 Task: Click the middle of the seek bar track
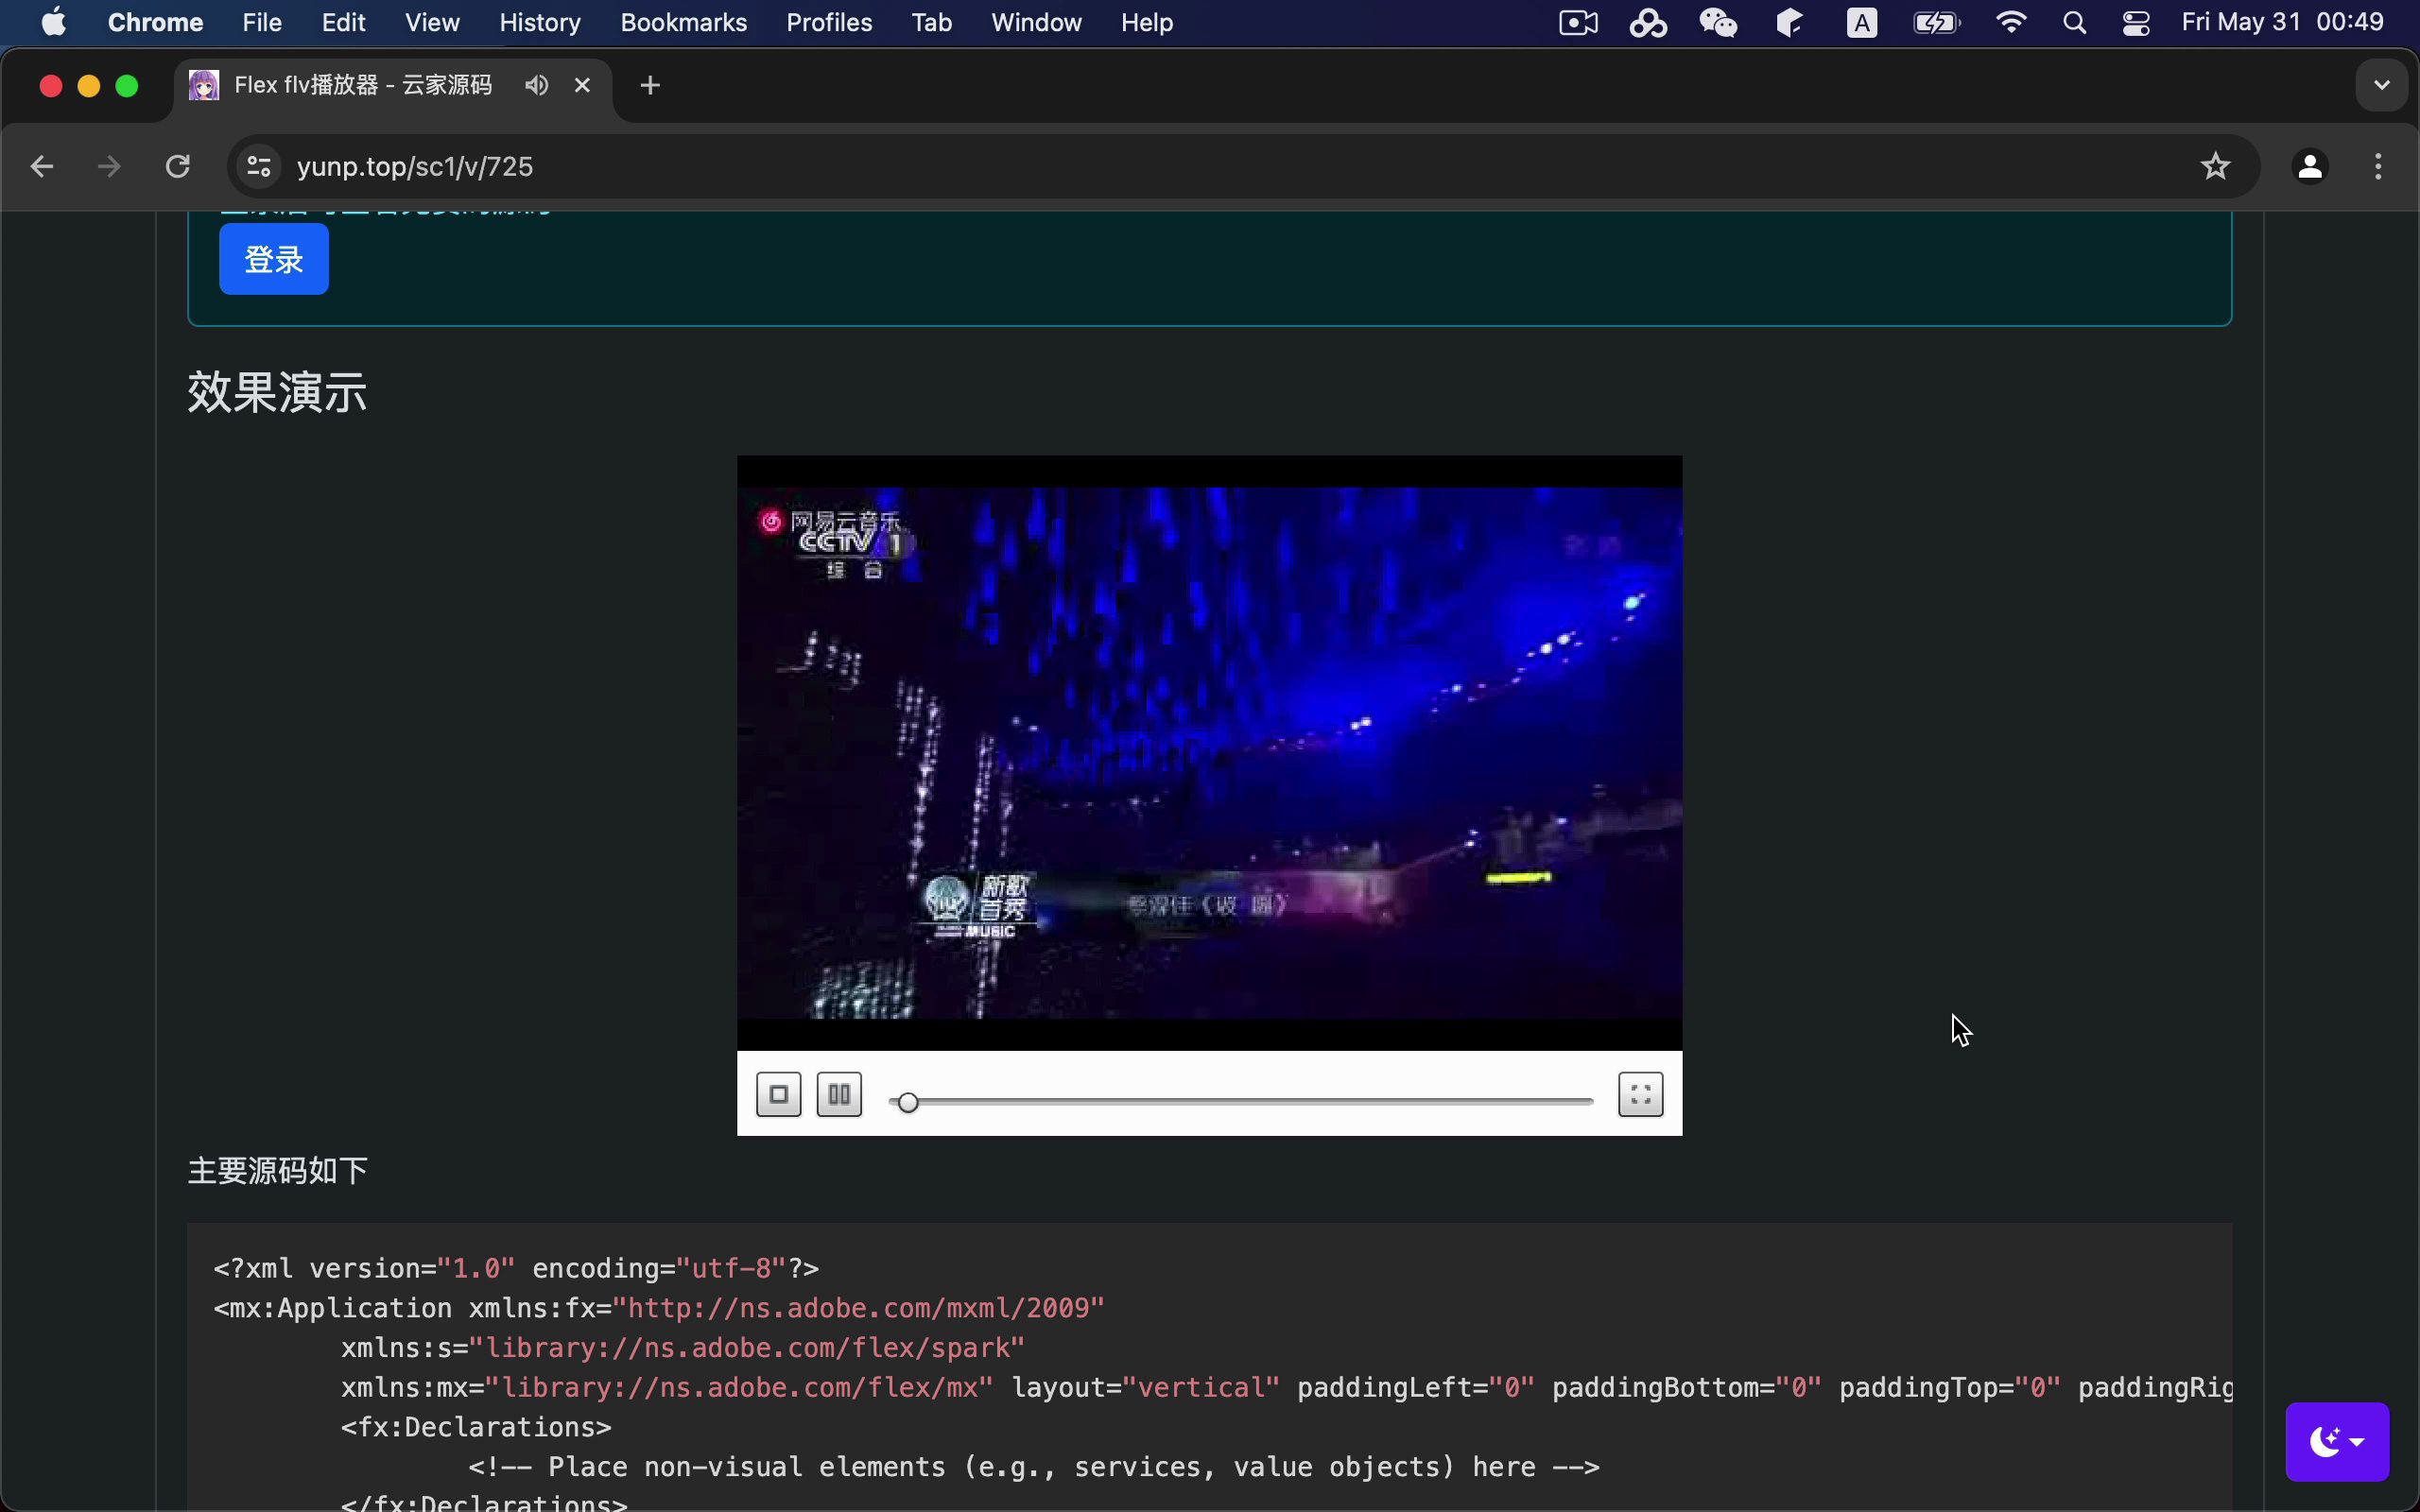[x=1240, y=1102]
